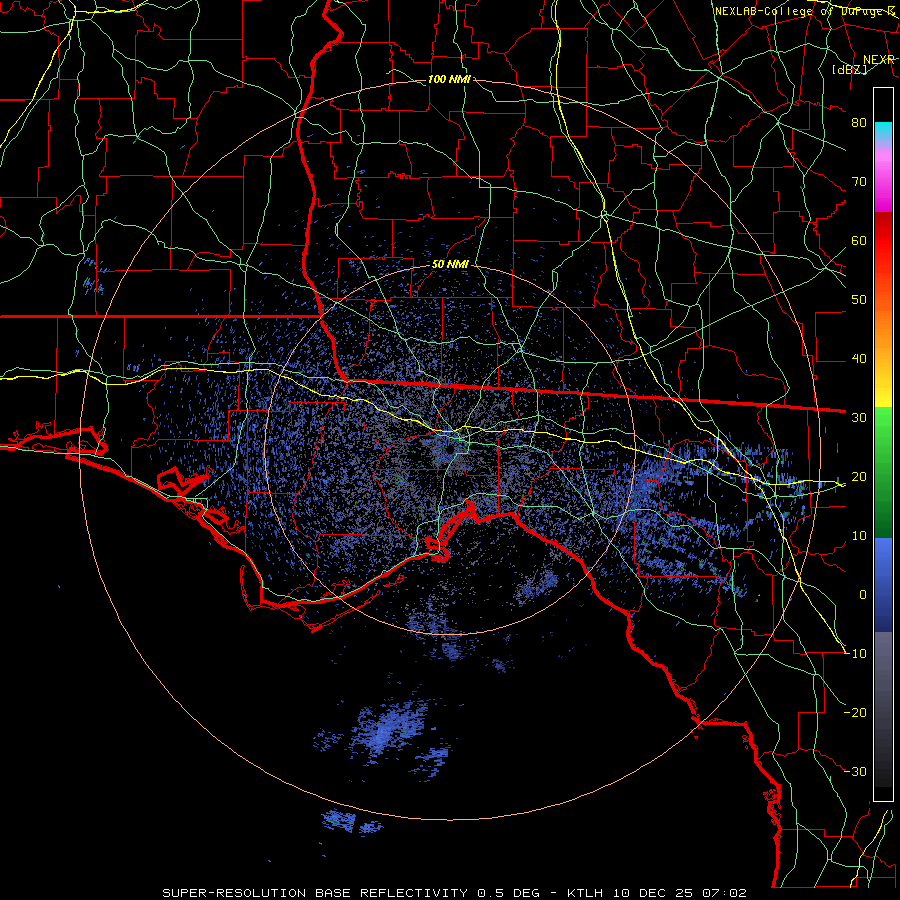900x900 pixels.
Task: Click the 50 dBZ scale value
Action: point(859,300)
